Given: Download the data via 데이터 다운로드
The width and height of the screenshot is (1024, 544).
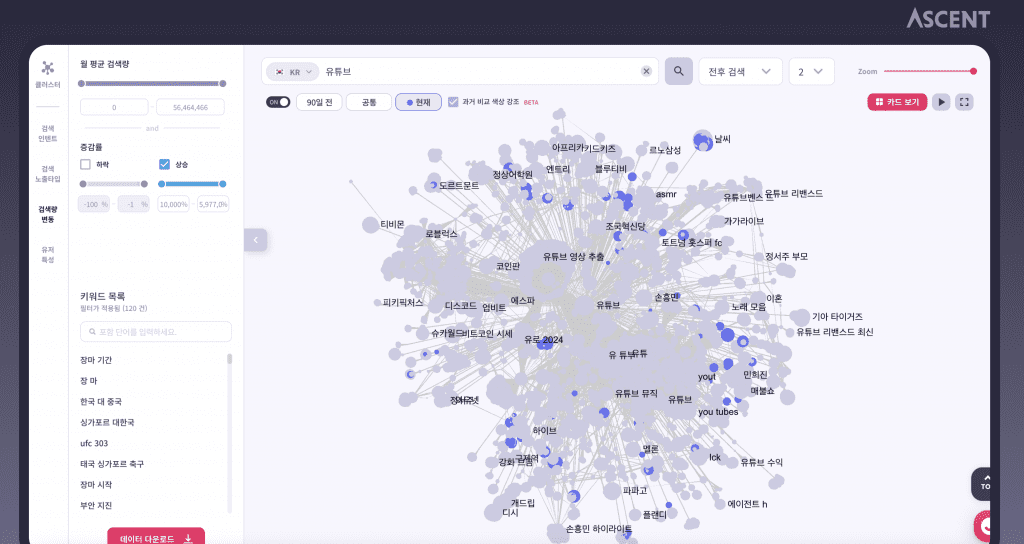Looking at the screenshot, I should click(156, 538).
